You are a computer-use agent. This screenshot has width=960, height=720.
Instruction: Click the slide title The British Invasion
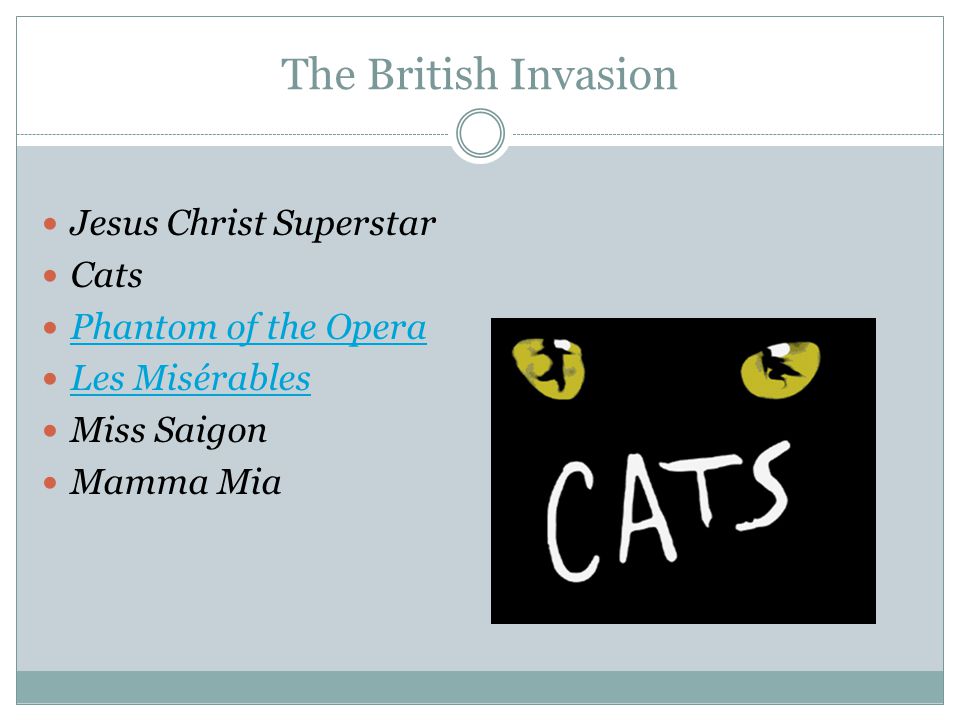click(479, 74)
